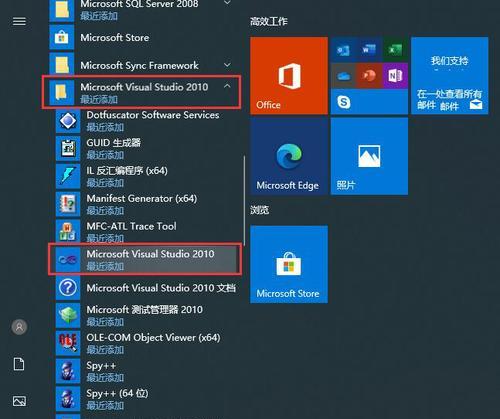This screenshot has width=500, height=419.
Task: Open OLE-COM Object Viewer (x64)
Action: pyautogui.click(x=147, y=343)
